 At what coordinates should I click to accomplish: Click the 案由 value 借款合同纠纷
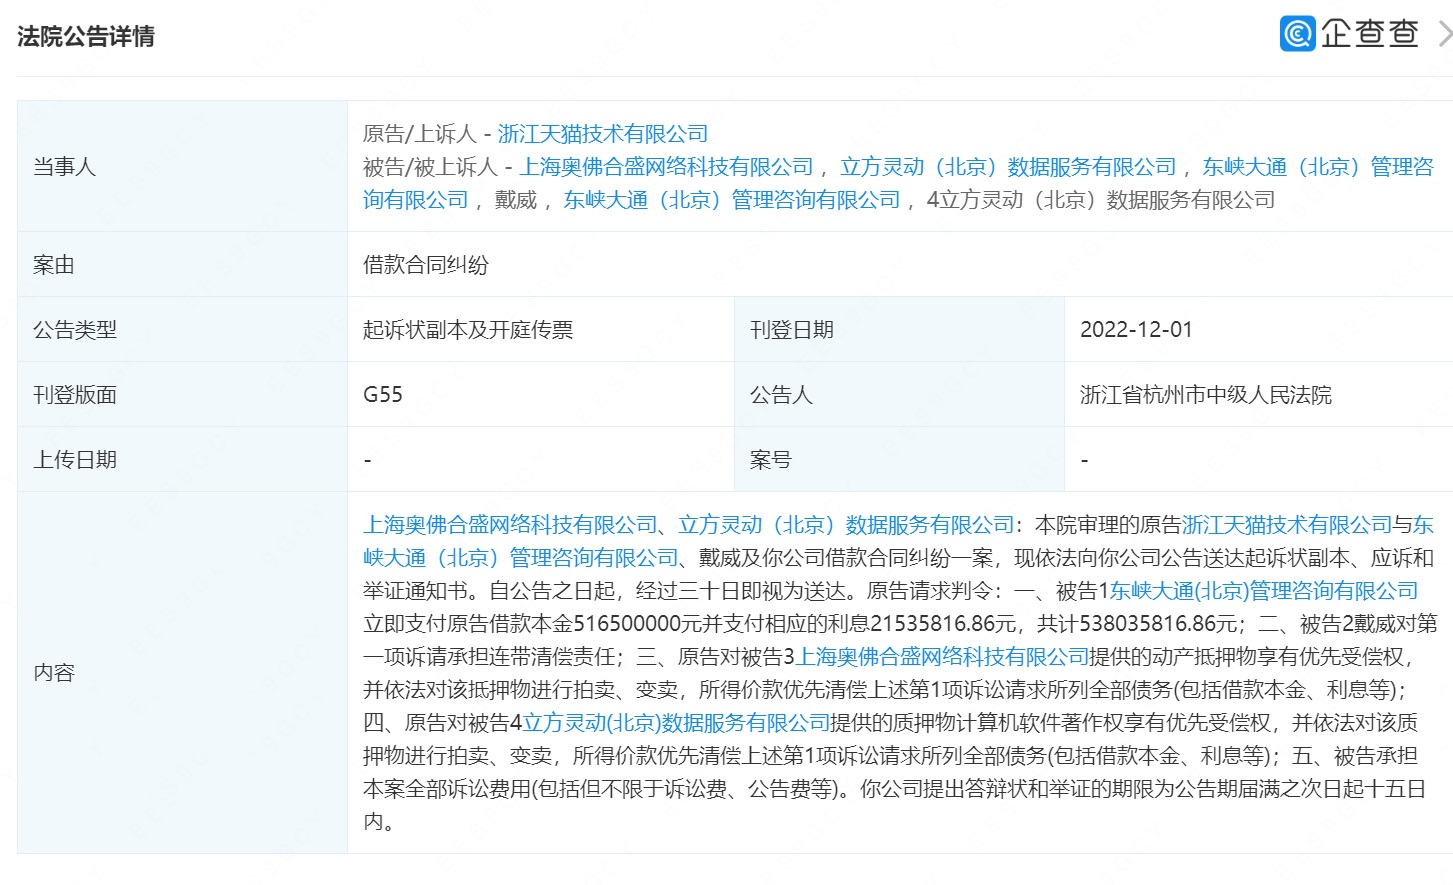tap(426, 265)
